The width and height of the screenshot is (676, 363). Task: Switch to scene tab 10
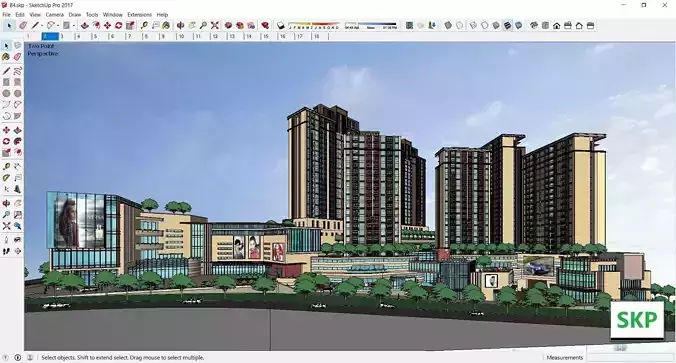[185, 36]
